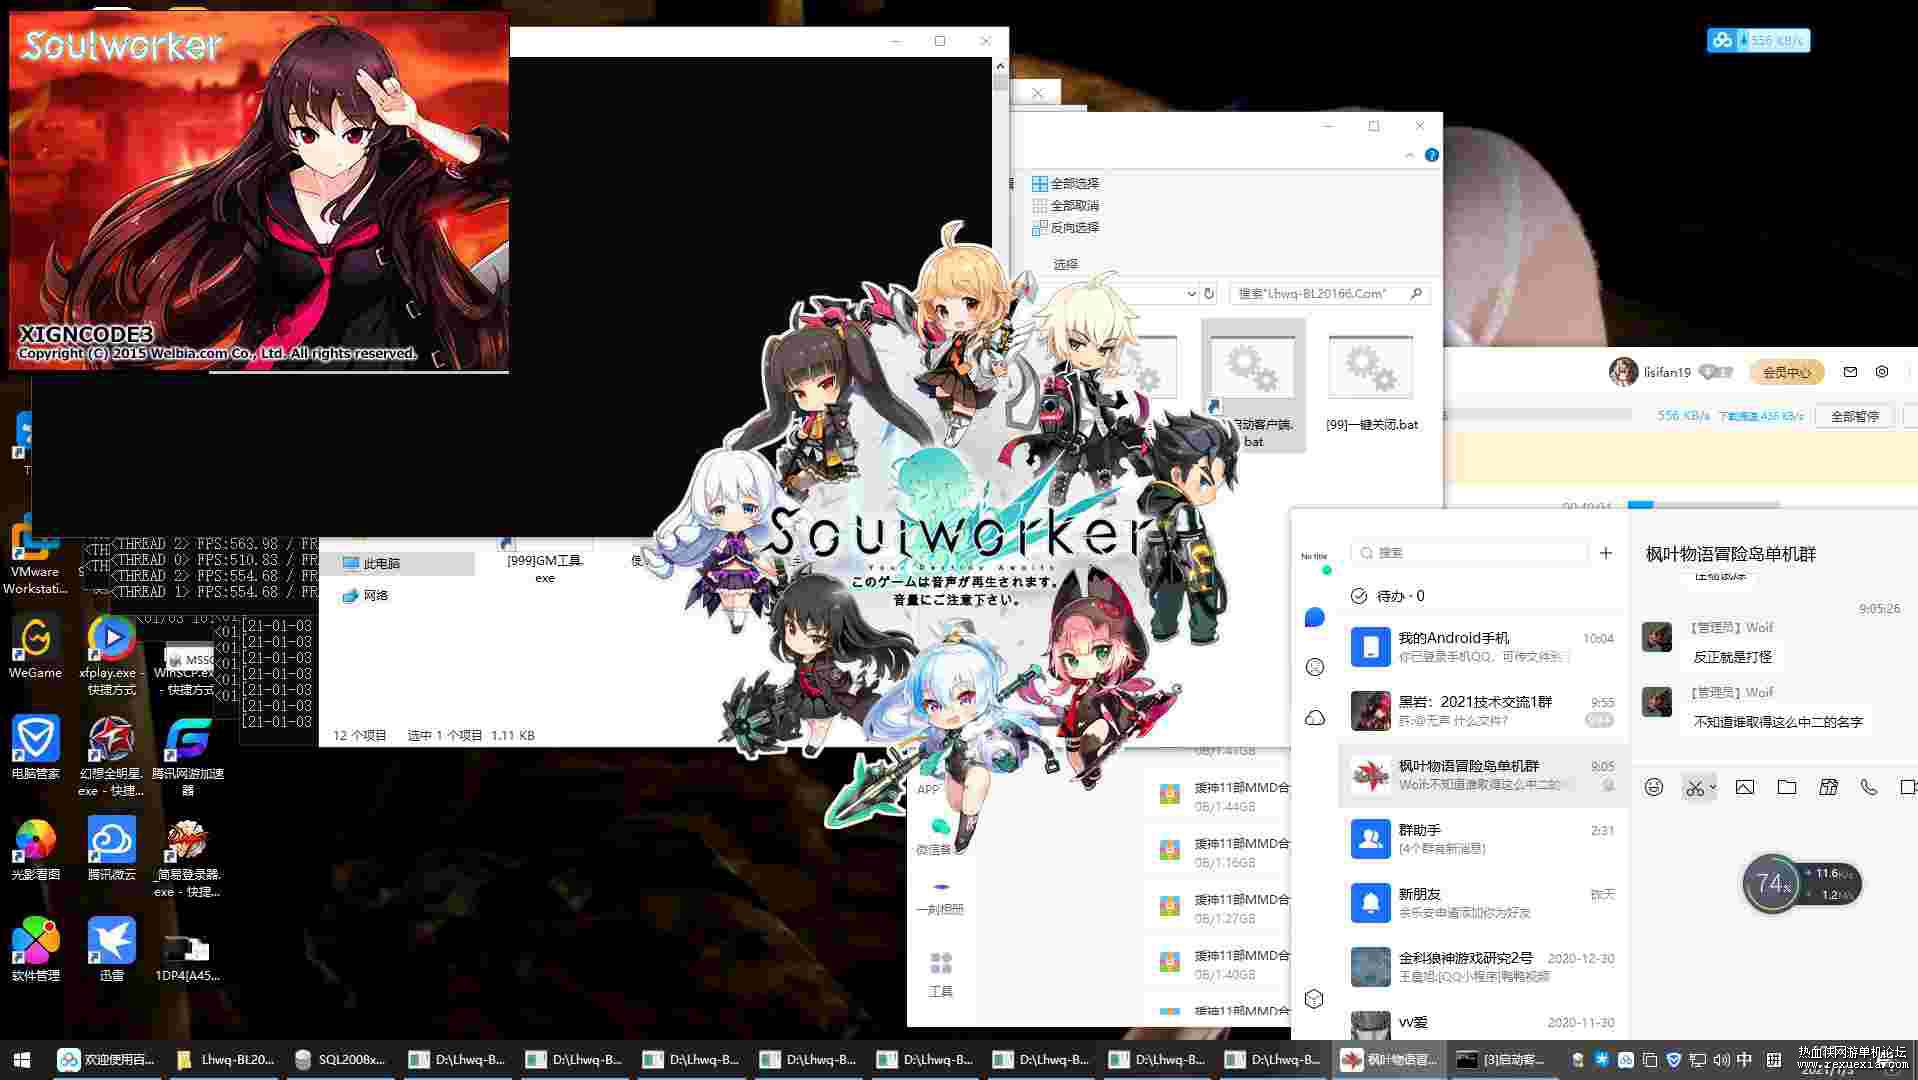The width and height of the screenshot is (1918, 1080).
Task: Open the 一刻相册 item in the netdisk sidebar
Action: click(941, 897)
